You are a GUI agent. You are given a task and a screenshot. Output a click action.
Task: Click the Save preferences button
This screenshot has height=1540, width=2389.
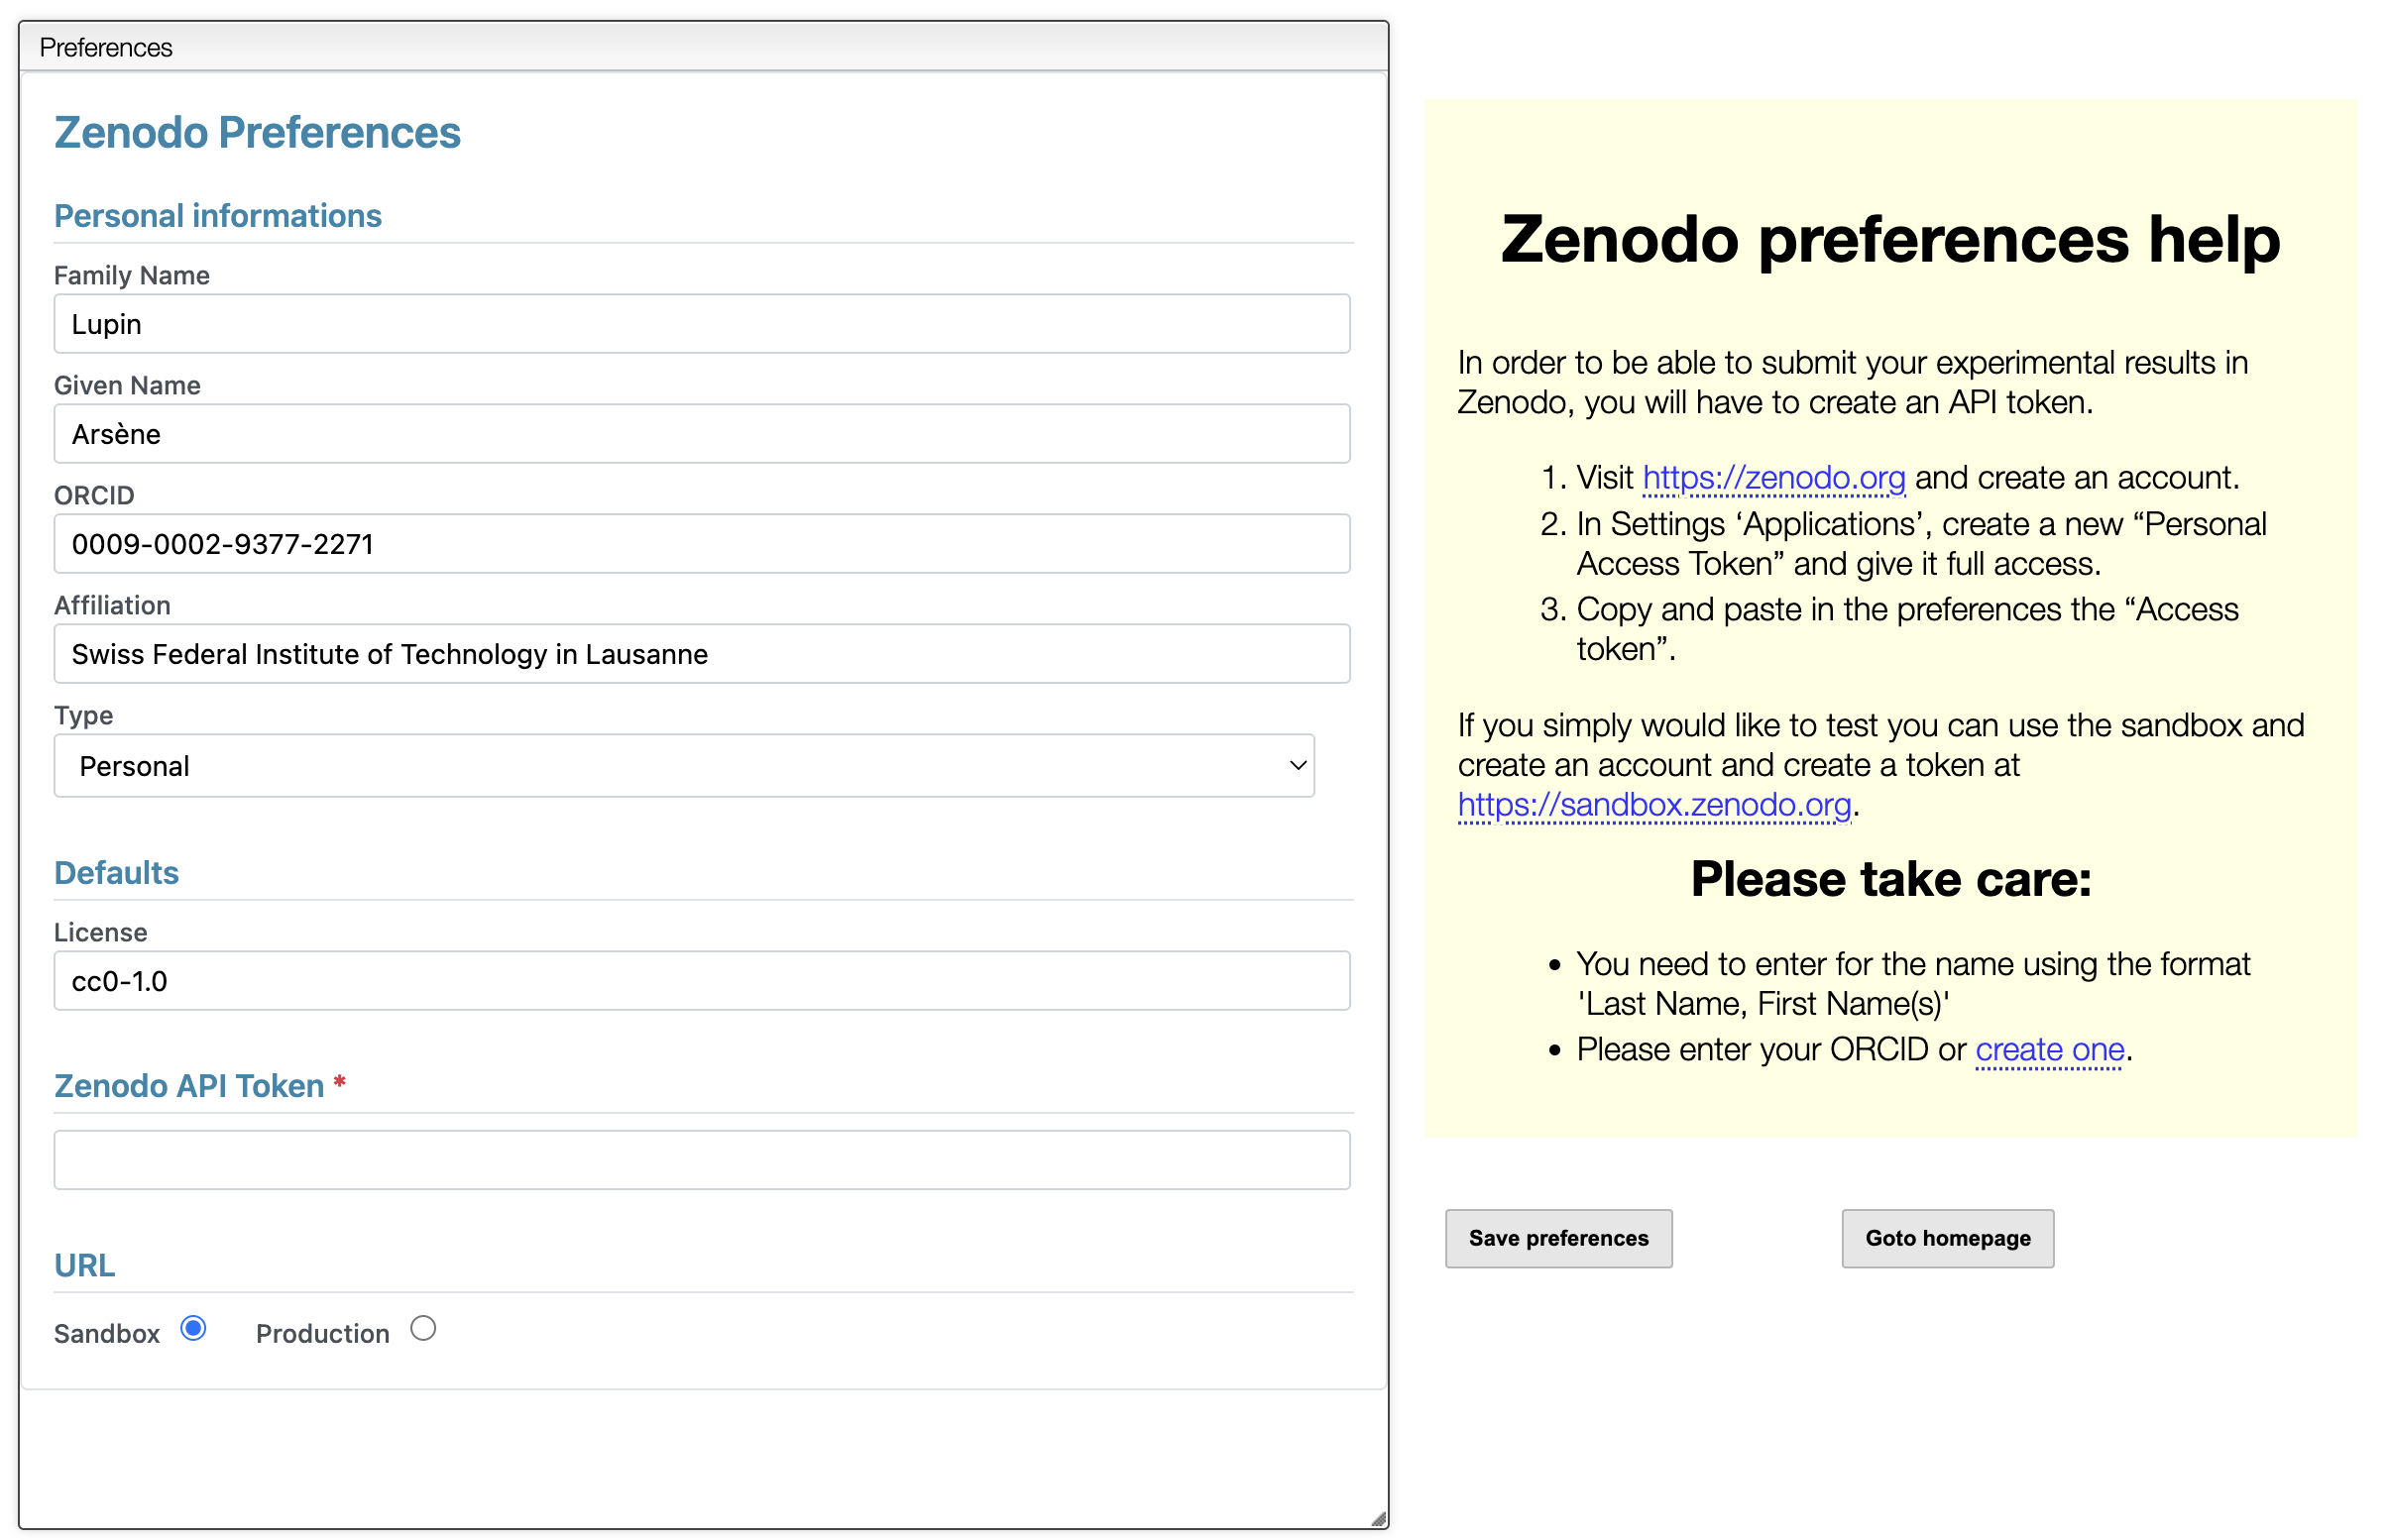click(x=1561, y=1240)
